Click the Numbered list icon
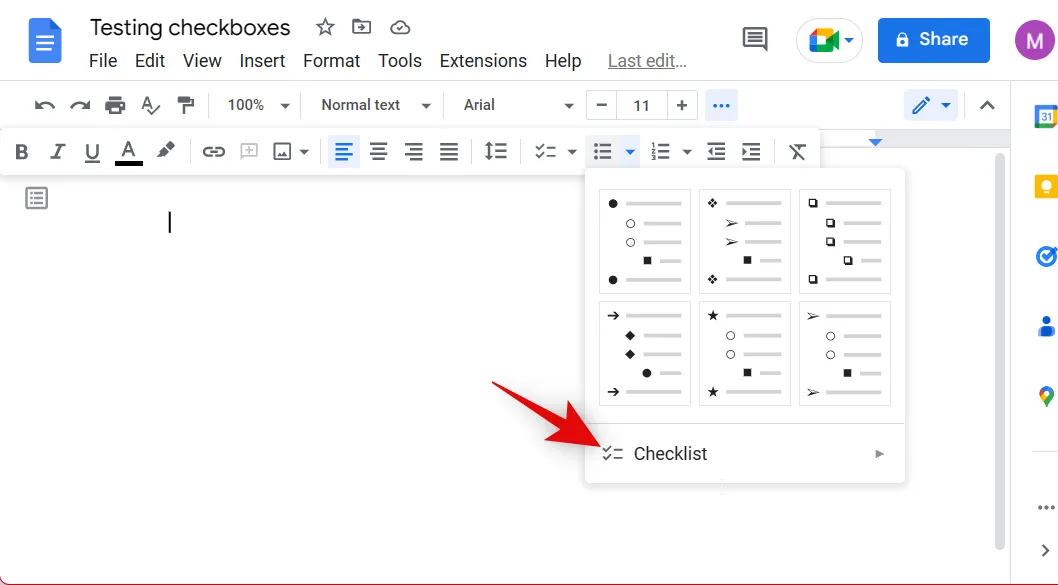The width and height of the screenshot is (1058, 585). point(660,151)
